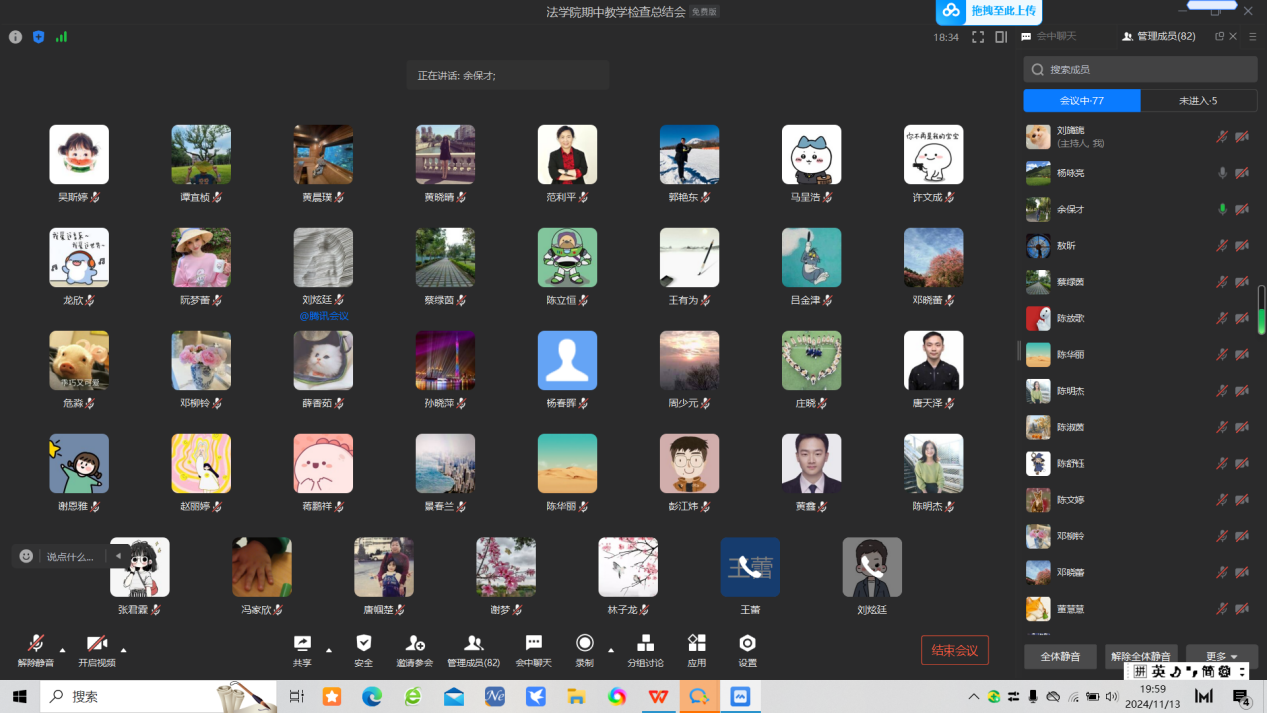The image size is (1267, 713).
Task: Open the 应用 apps icon
Action: [x=697, y=644]
